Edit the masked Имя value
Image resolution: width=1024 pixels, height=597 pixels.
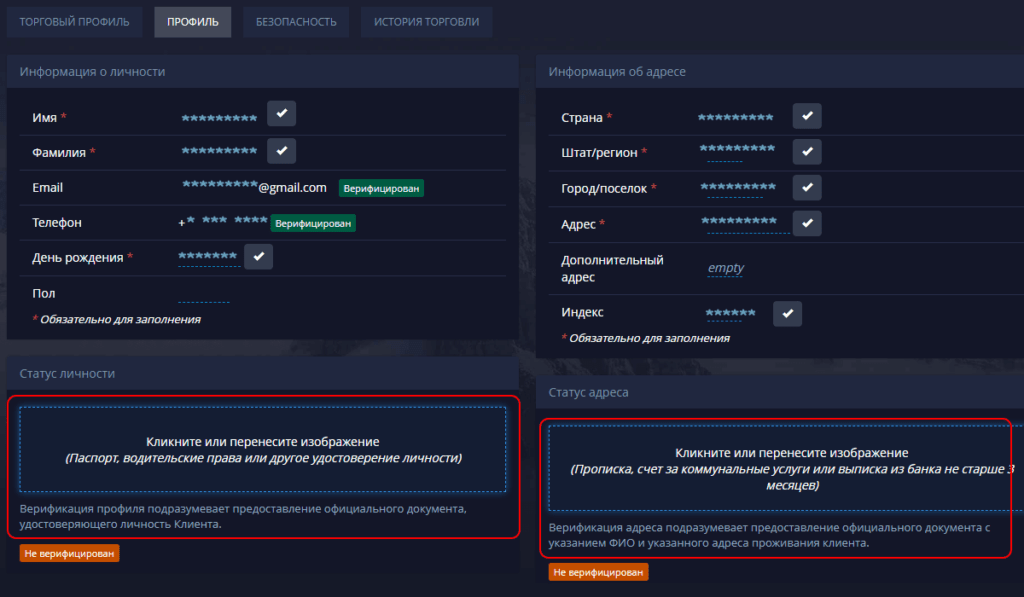pos(219,118)
